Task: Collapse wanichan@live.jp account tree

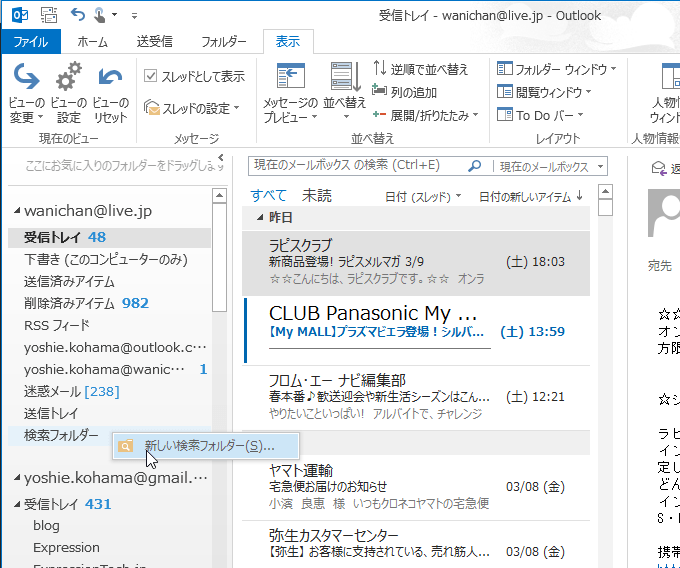Action: [x=17, y=211]
